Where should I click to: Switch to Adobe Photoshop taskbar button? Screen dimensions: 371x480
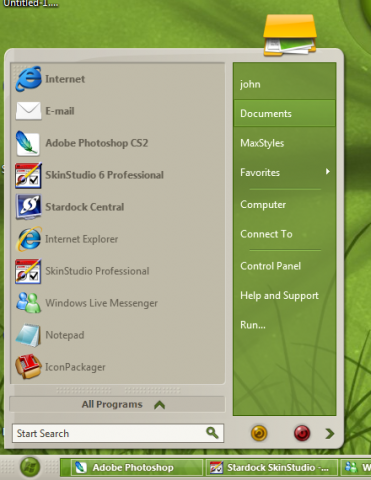point(137,467)
